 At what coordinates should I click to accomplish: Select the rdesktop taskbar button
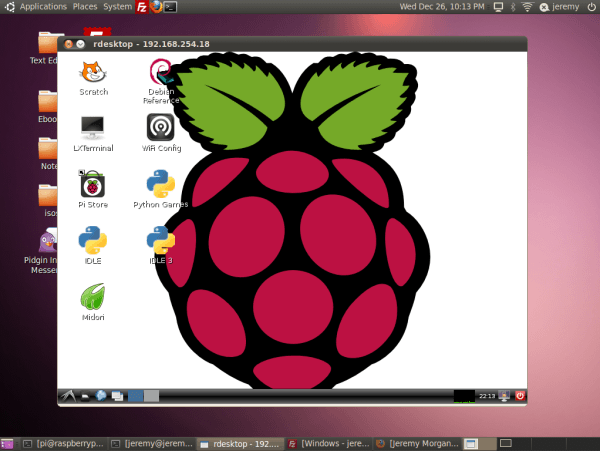tap(241, 444)
